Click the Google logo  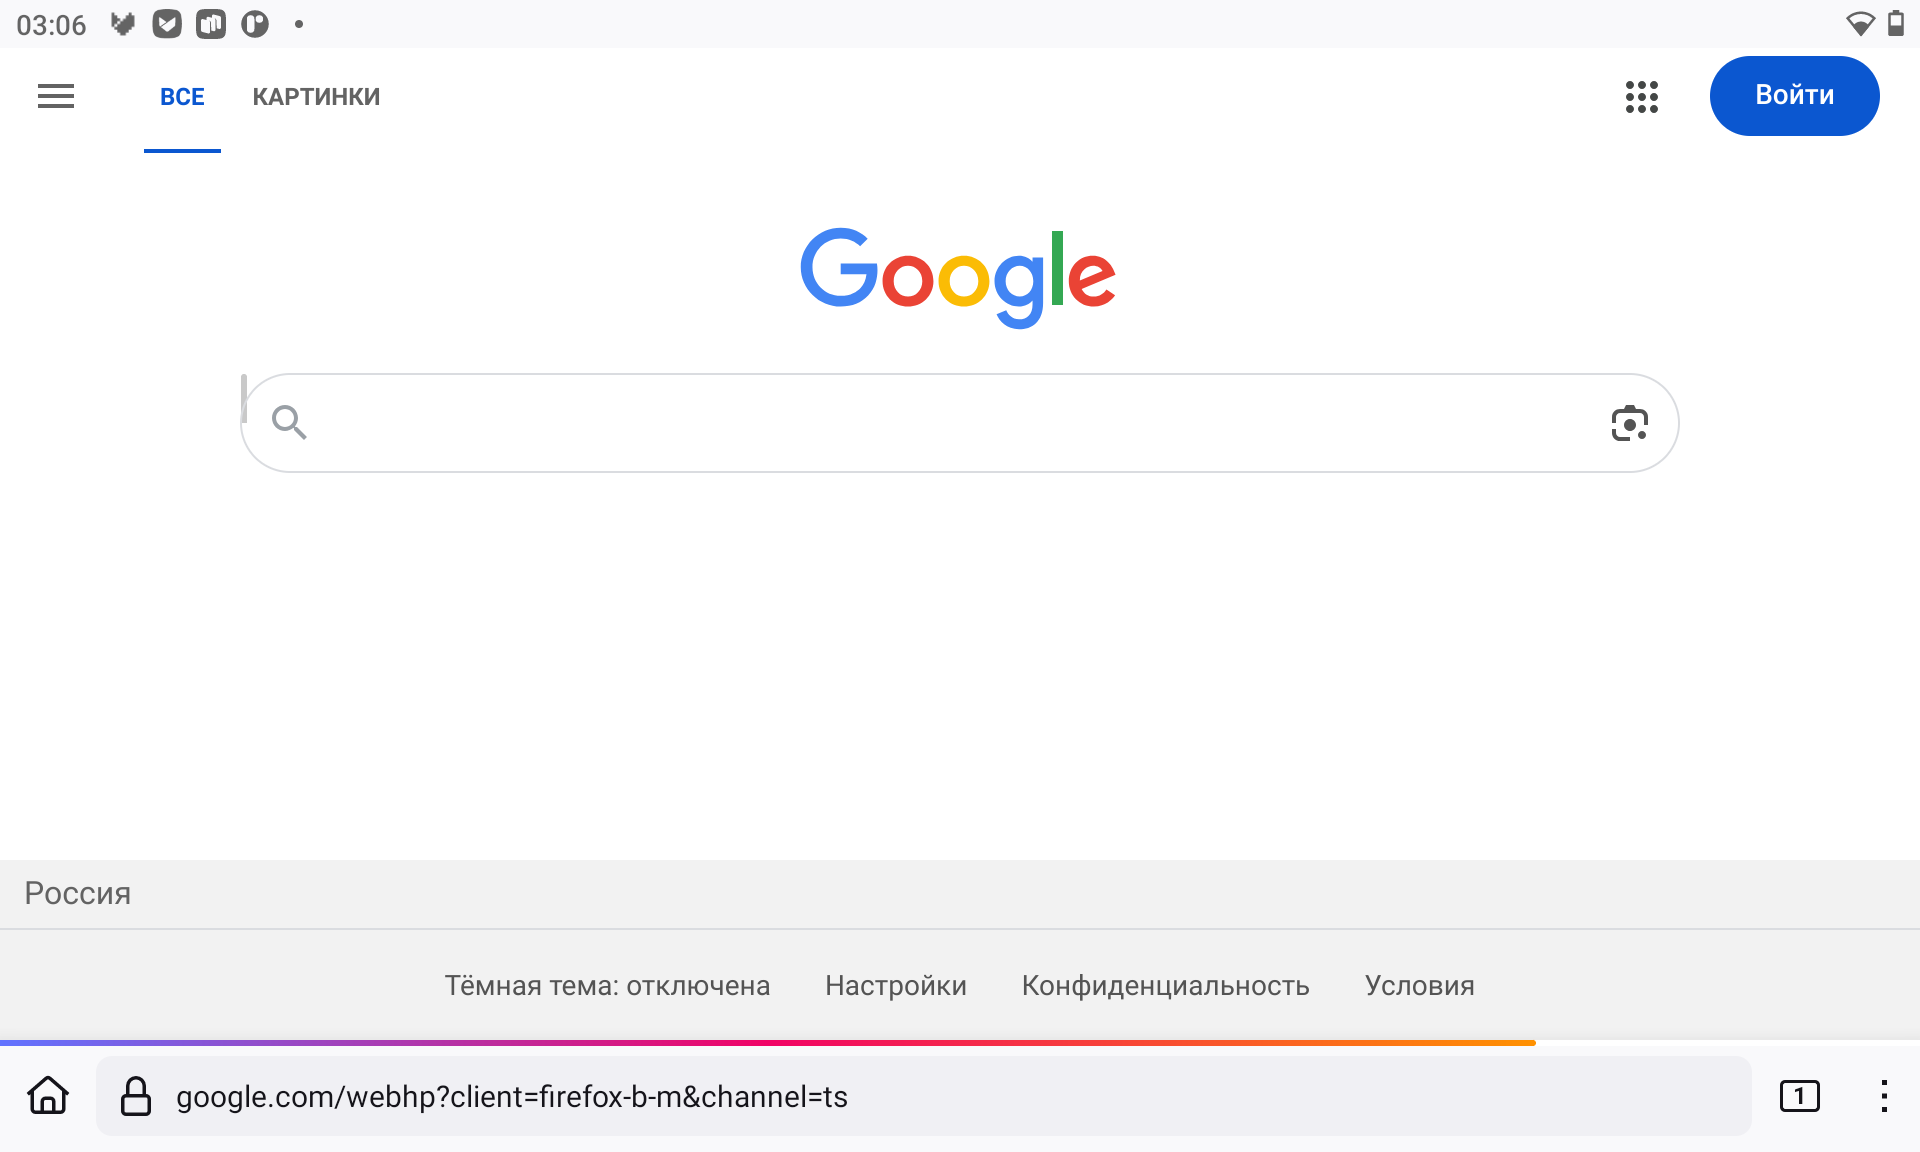[x=958, y=276]
